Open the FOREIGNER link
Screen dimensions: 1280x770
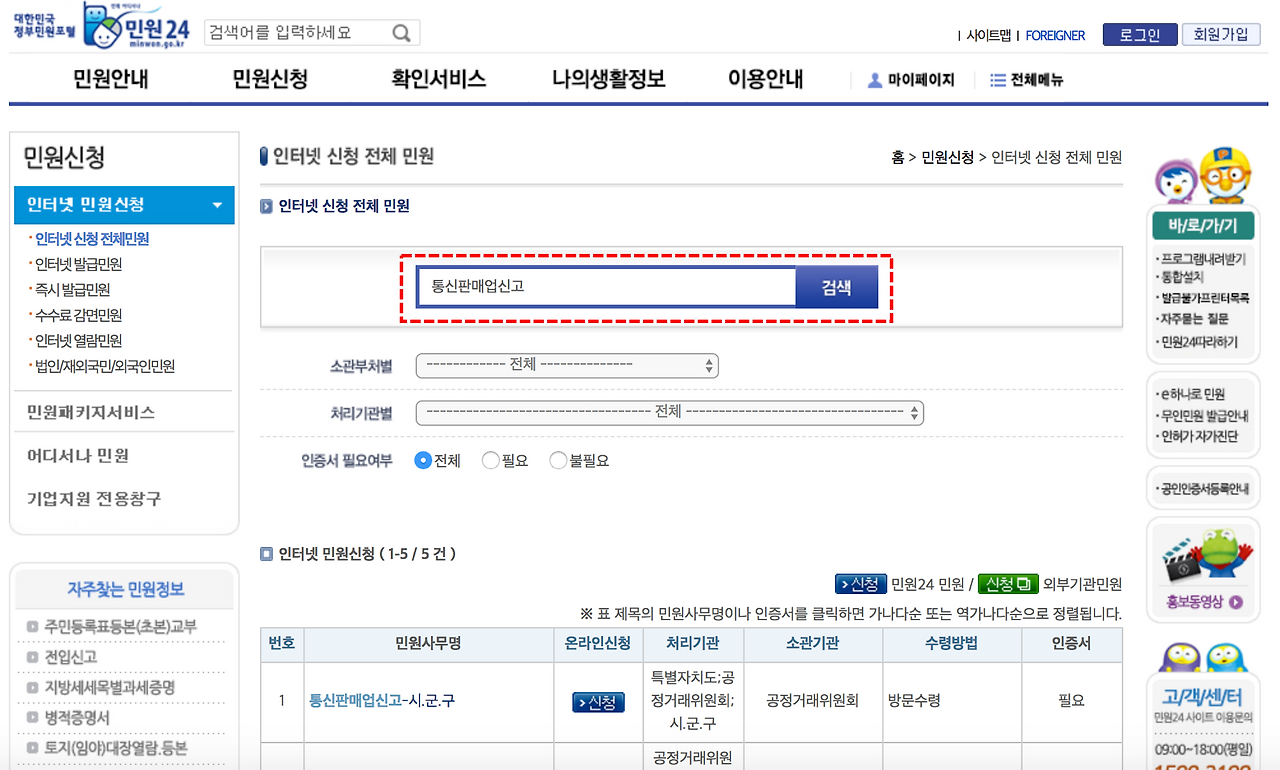(x=1055, y=35)
